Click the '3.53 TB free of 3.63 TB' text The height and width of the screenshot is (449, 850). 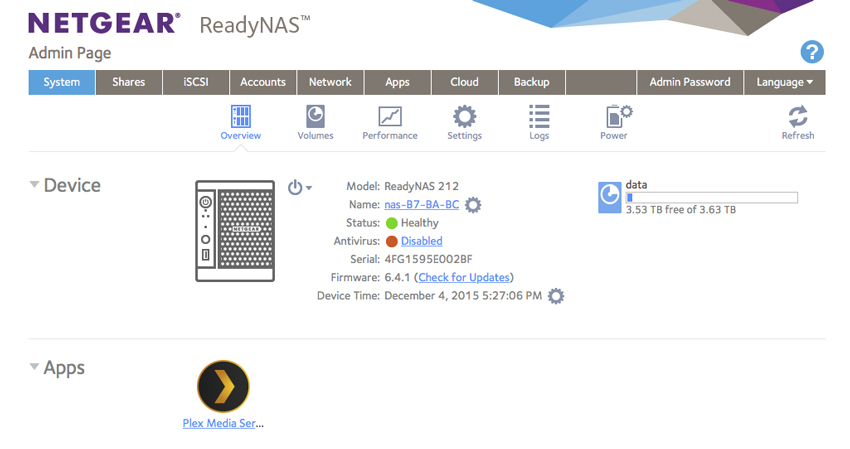(x=681, y=210)
